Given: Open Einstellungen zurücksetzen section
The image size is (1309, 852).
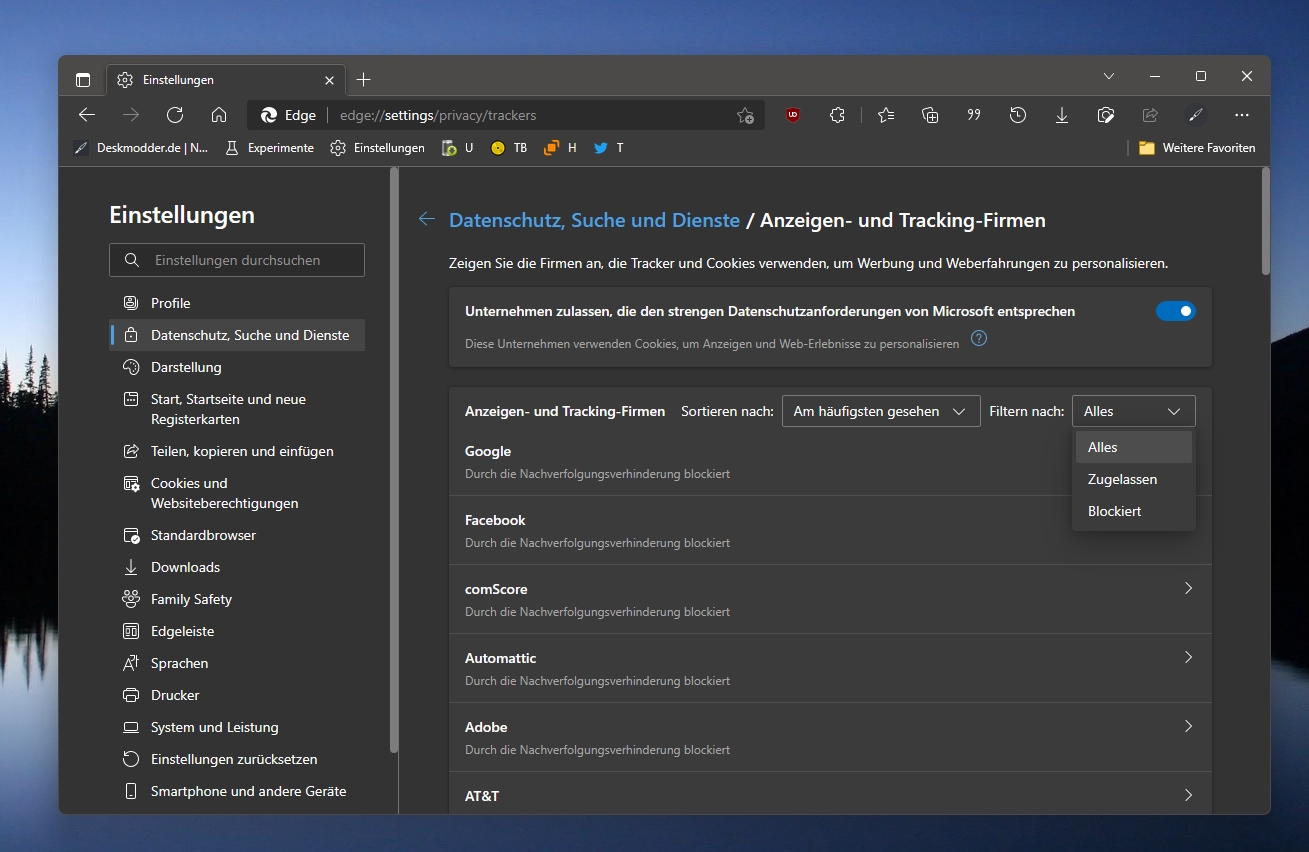Looking at the screenshot, I should (237, 759).
